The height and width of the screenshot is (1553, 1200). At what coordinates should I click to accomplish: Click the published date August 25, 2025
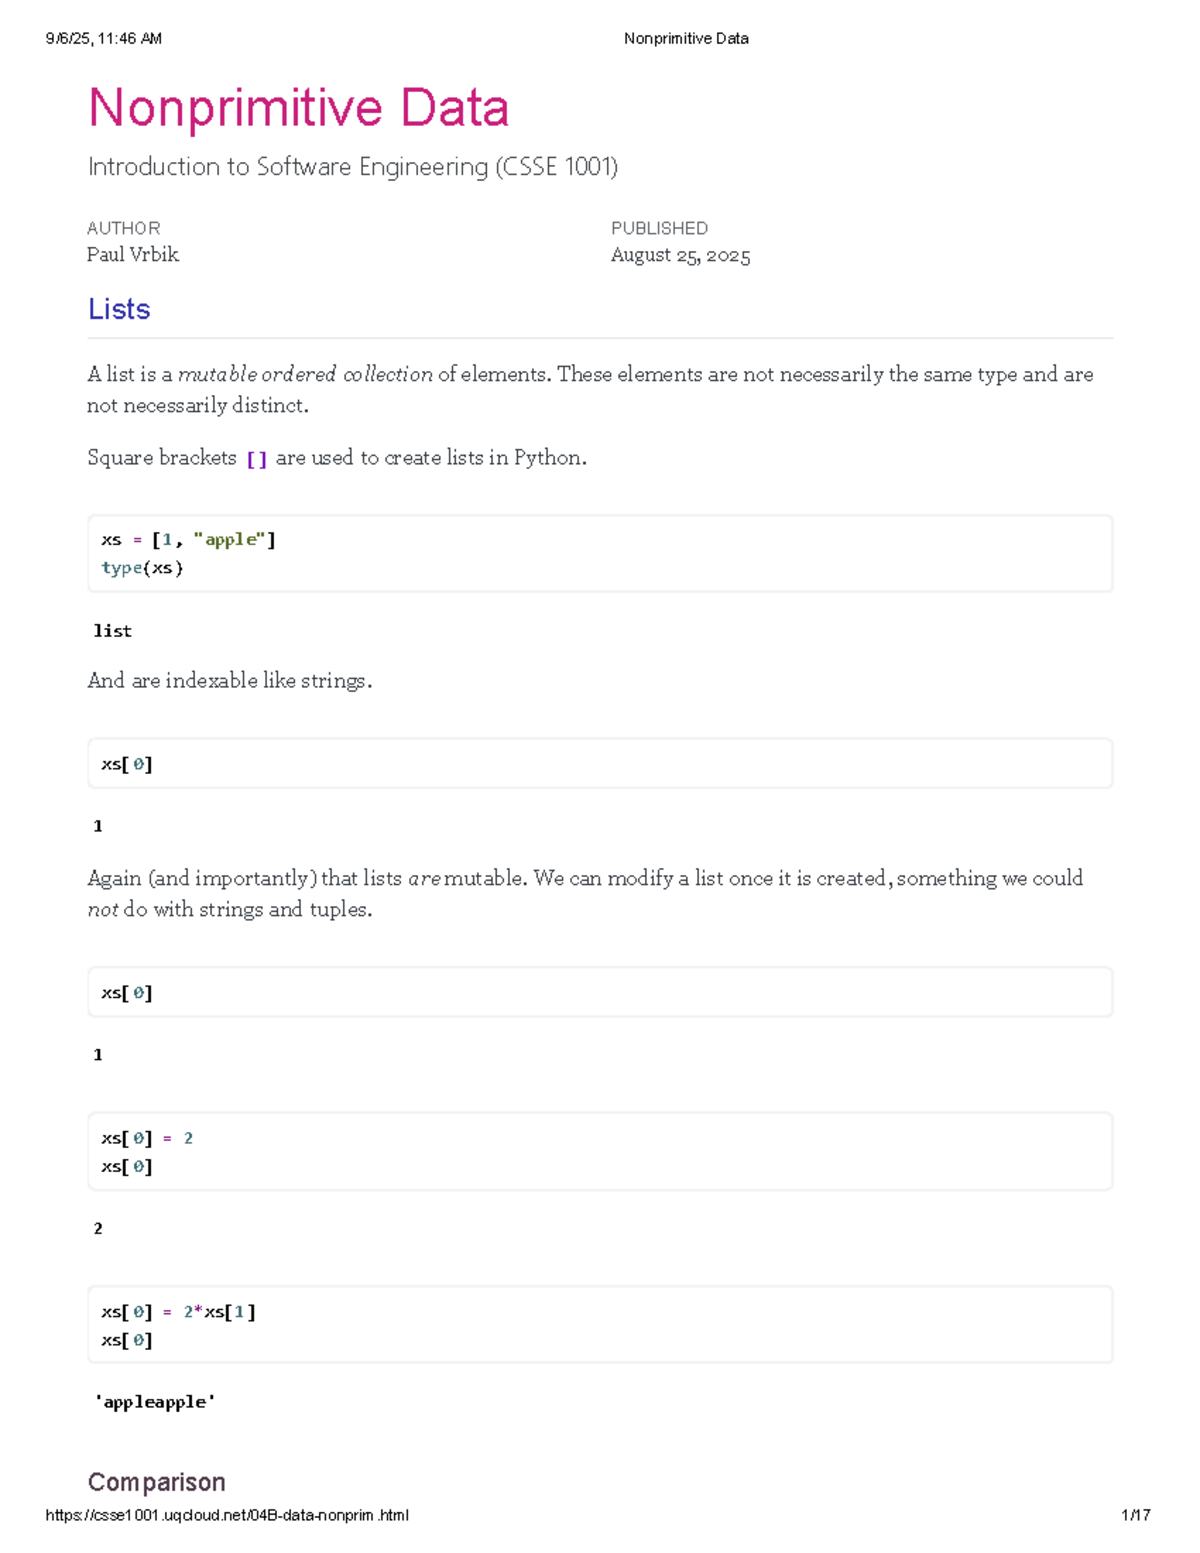click(x=681, y=255)
